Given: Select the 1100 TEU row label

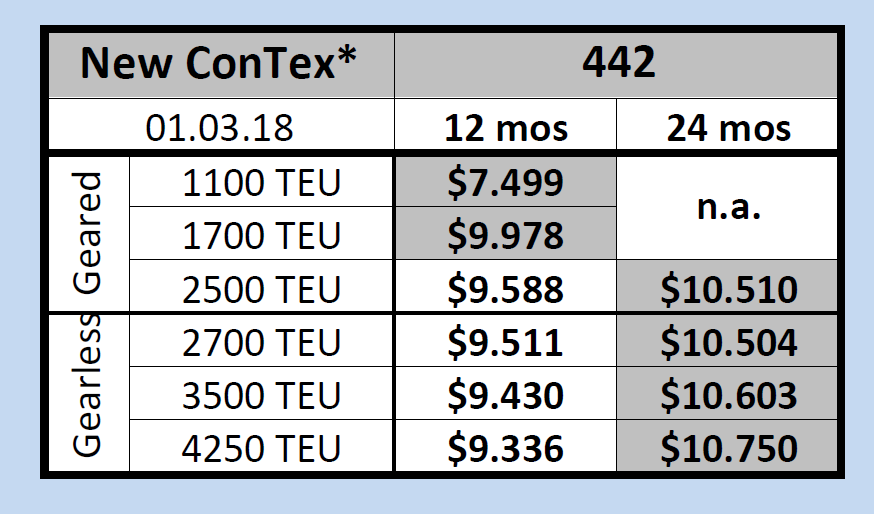Looking at the screenshot, I should click(262, 183).
